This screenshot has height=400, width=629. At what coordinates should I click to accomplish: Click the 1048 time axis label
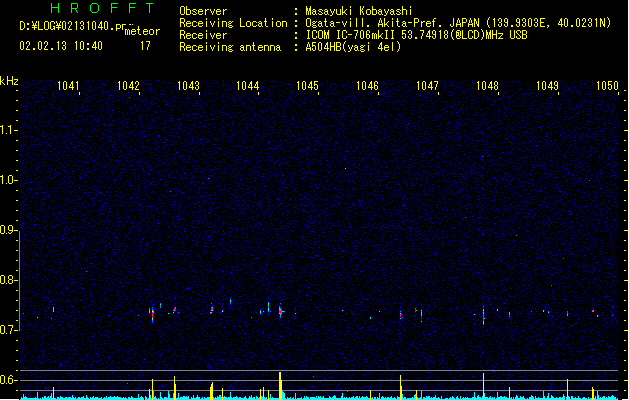tap(487, 86)
